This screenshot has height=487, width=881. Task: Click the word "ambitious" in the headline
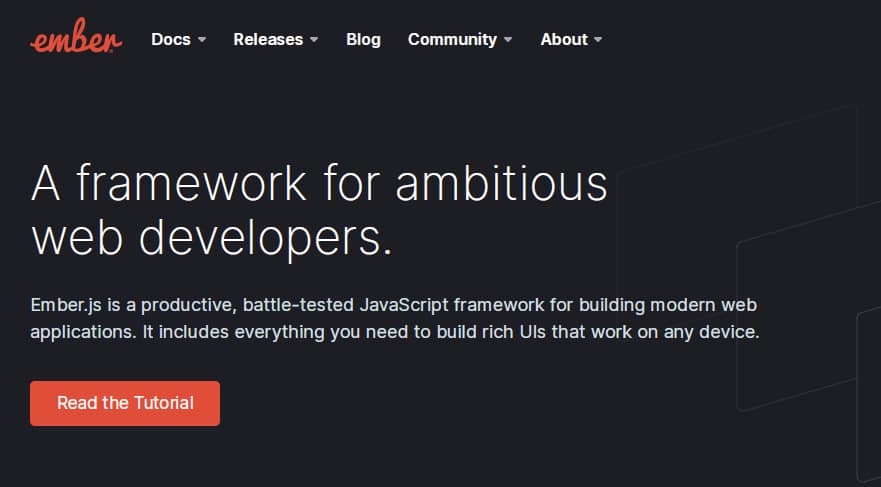pyautogui.click(x=500, y=183)
